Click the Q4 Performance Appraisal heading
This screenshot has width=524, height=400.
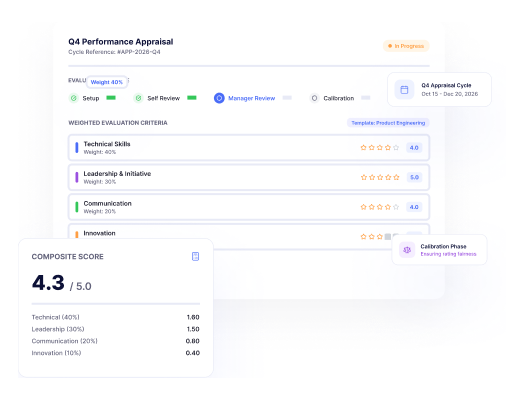click(x=121, y=42)
